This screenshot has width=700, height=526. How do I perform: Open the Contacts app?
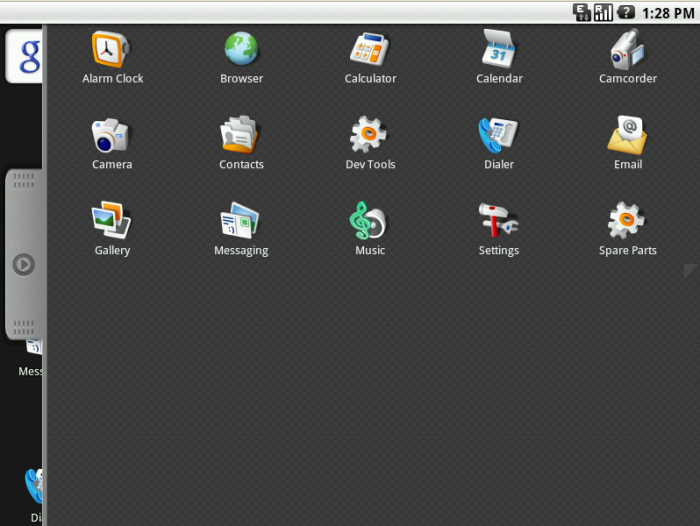pyautogui.click(x=241, y=144)
